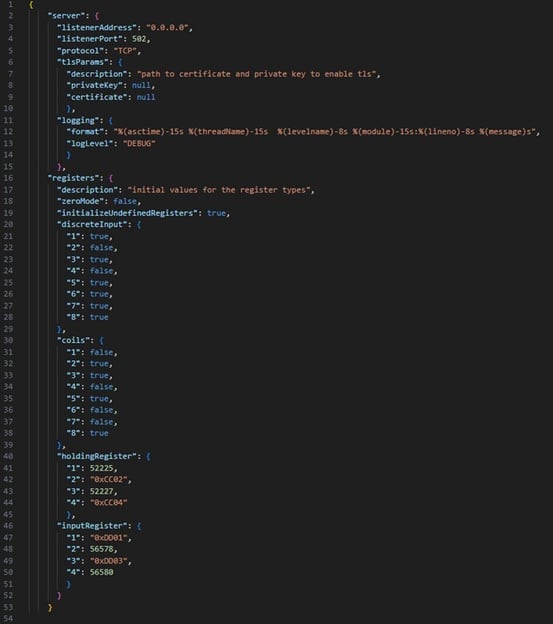
Task: Click the holding register value 52227
Action: pos(101,491)
